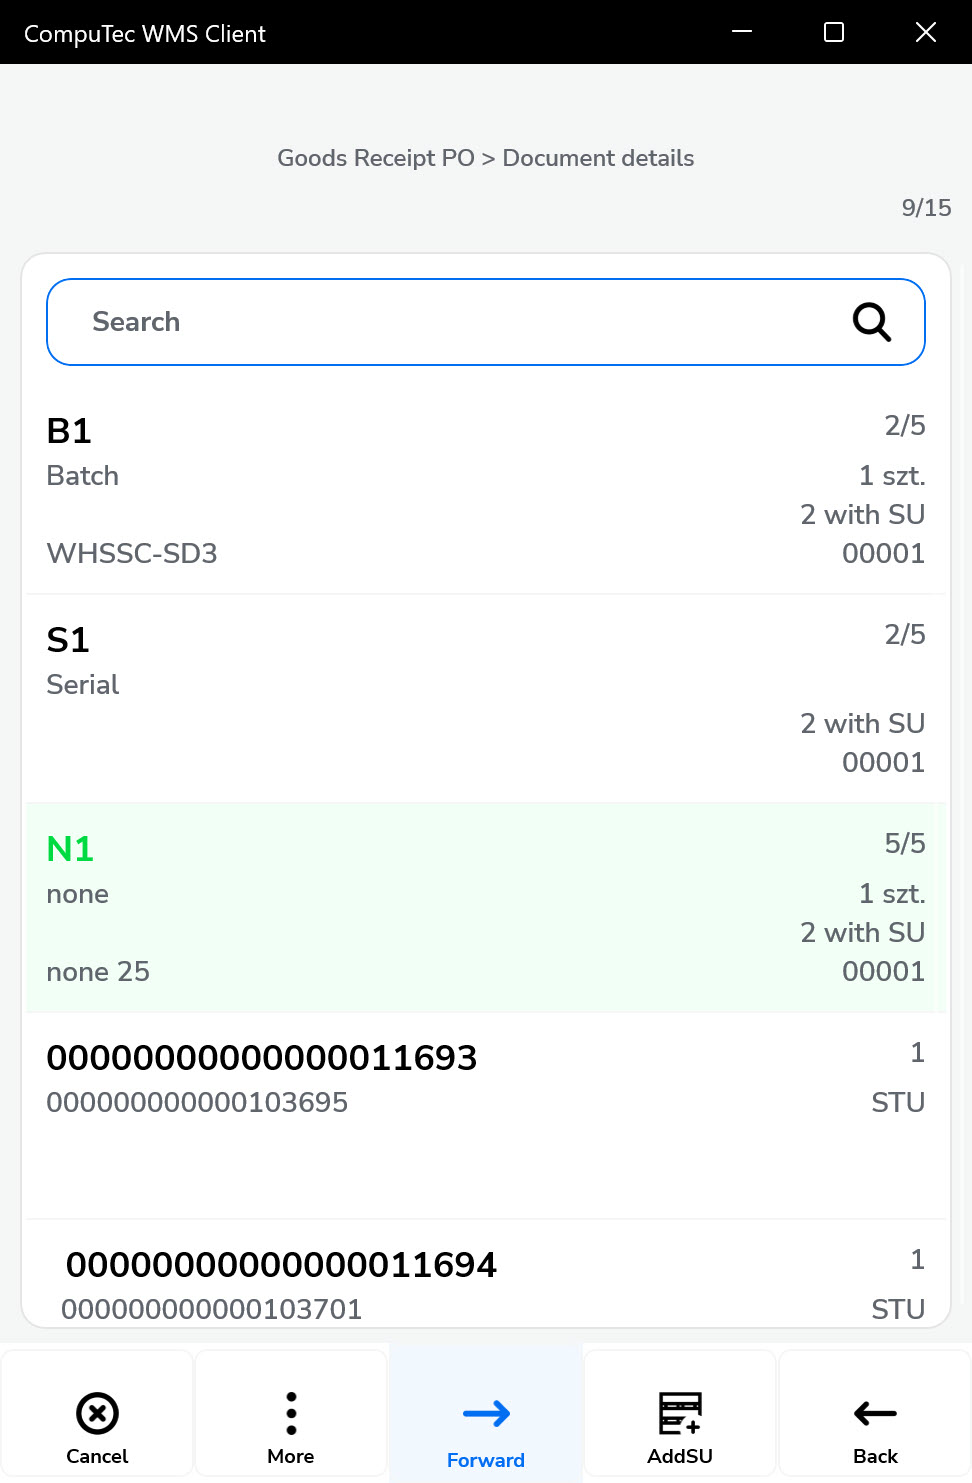Image resolution: width=972 pixels, height=1483 pixels.
Task: Click the AddSU storage unit icon
Action: pyautogui.click(x=680, y=1413)
